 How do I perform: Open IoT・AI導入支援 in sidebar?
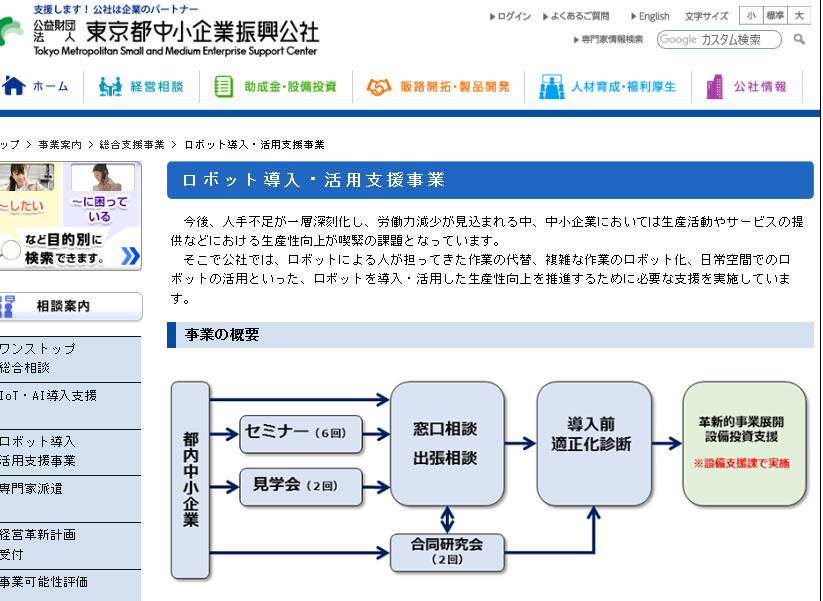(x=70, y=406)
